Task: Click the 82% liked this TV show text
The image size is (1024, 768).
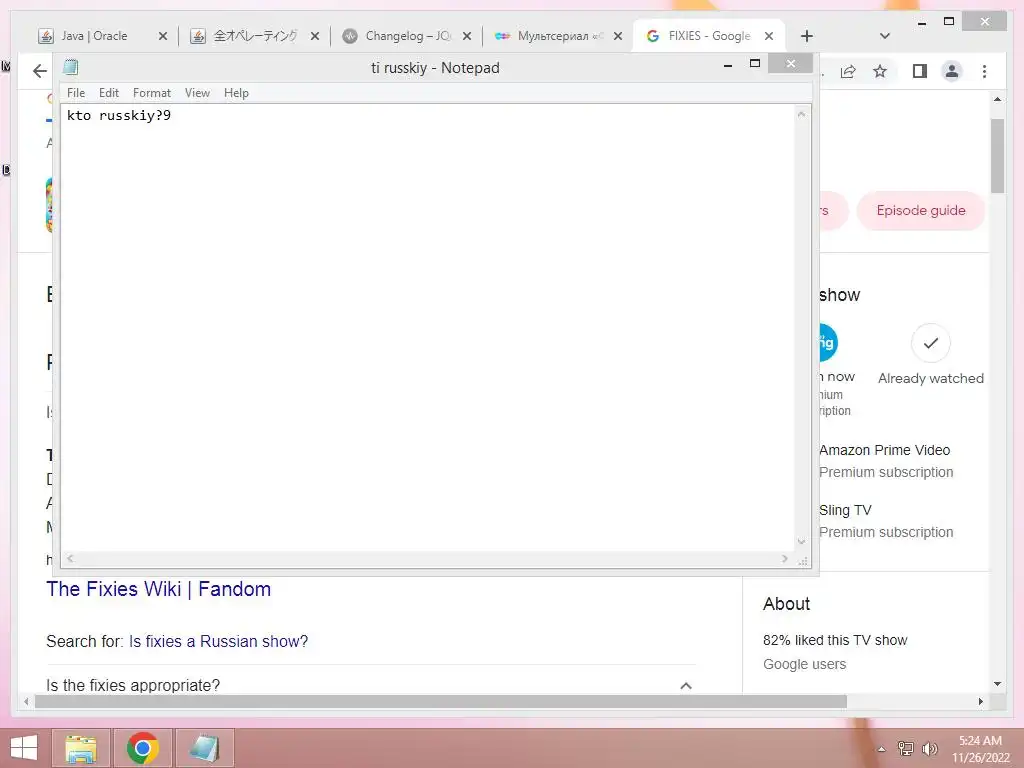Action: tap(835, 640)
